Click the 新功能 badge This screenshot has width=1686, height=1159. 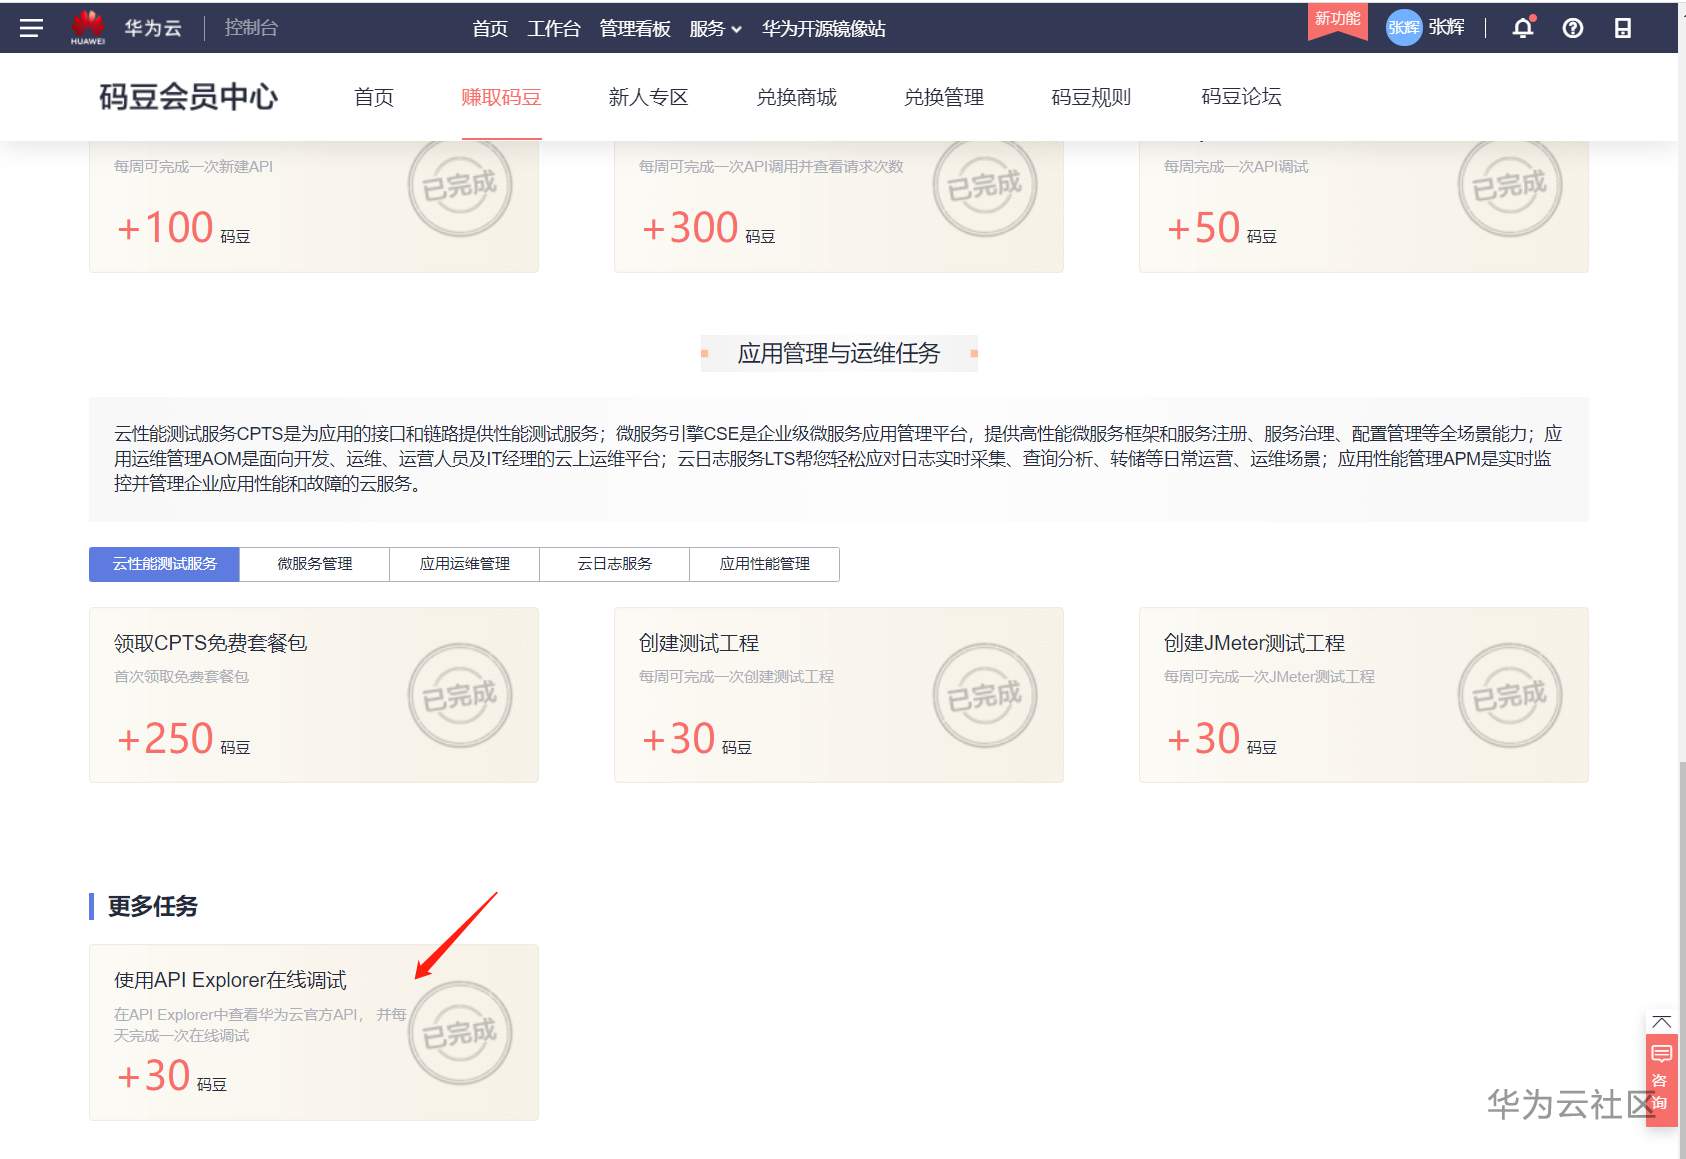point(1337,20)
